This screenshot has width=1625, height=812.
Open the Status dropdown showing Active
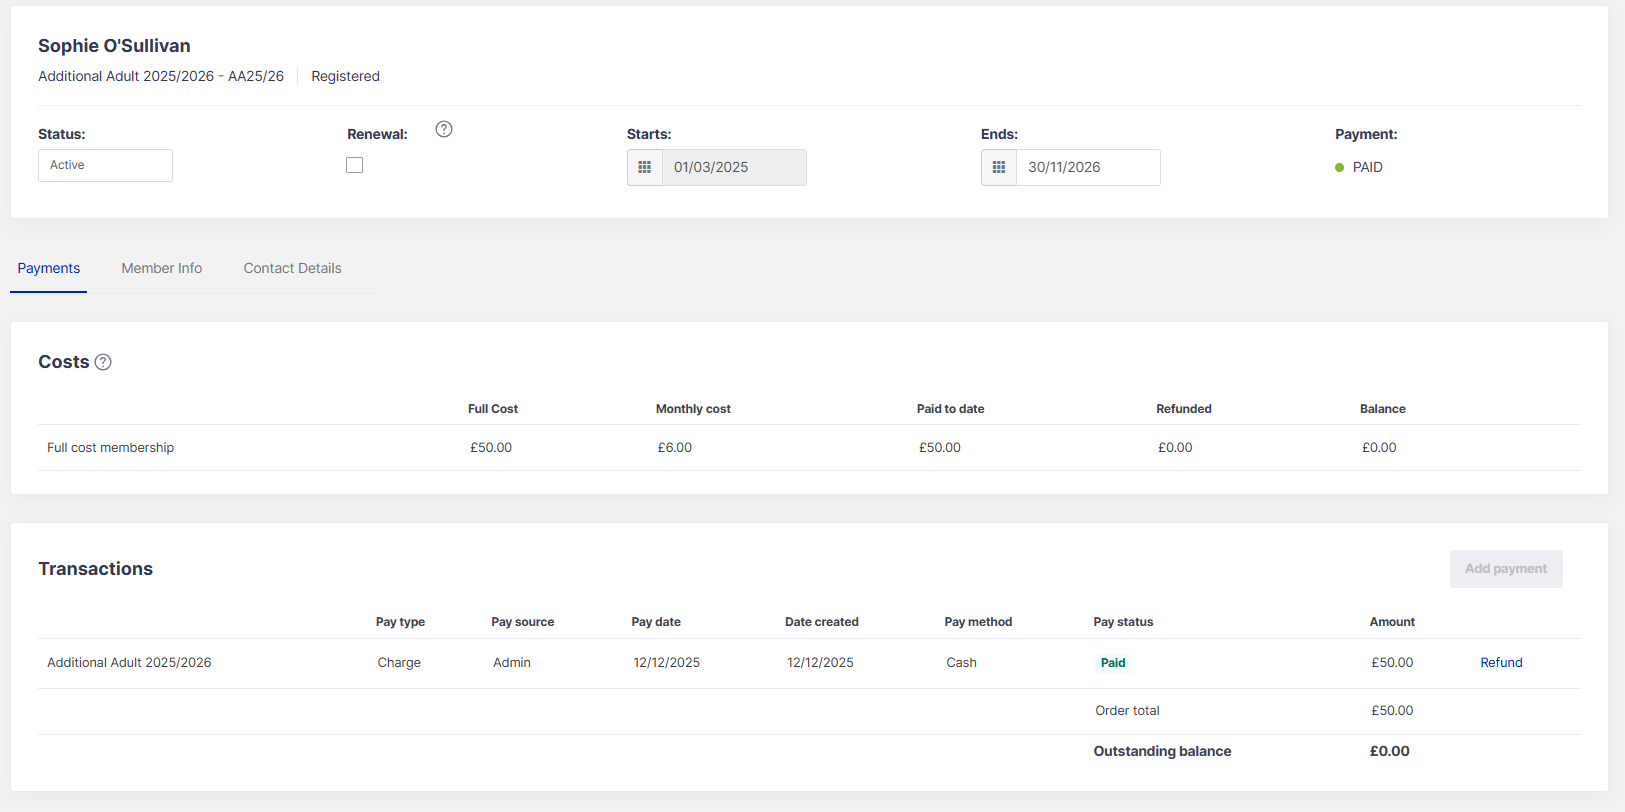coord(105,165)
